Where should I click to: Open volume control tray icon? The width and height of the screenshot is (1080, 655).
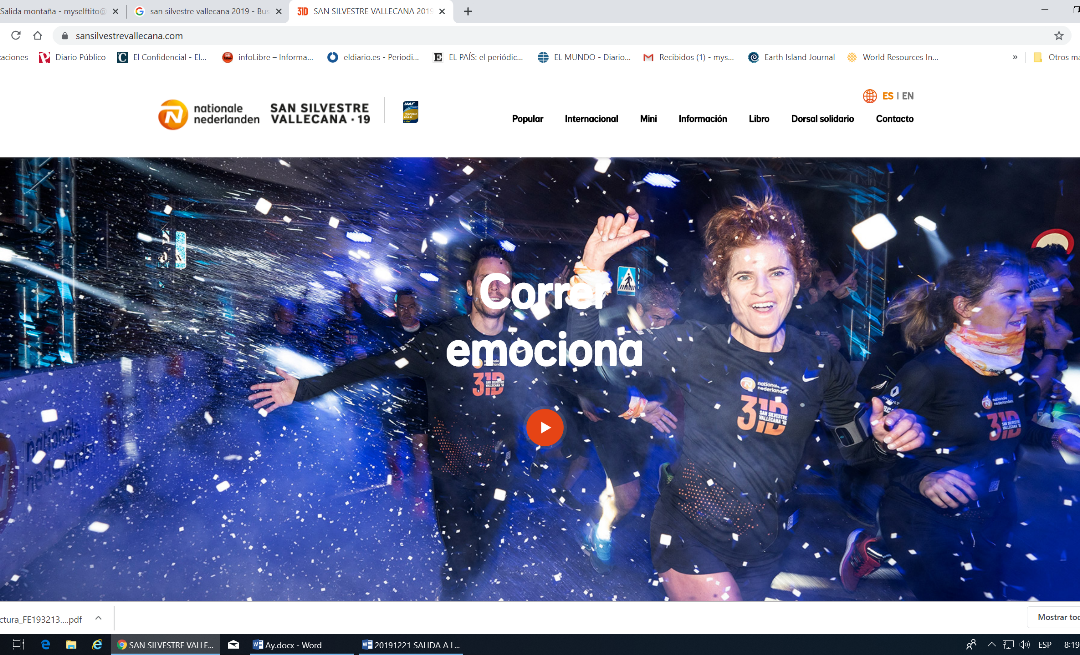tap(1025, 645)
